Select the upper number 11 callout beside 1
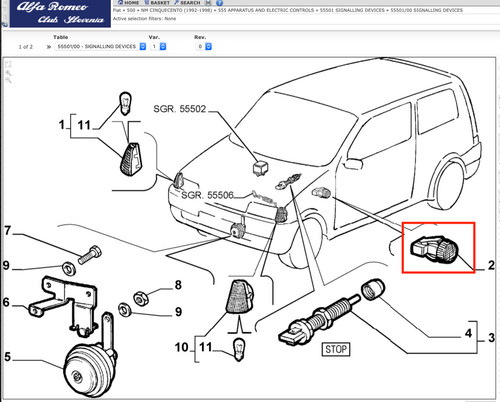The height and width of the screenshot is (402, 500). pos(84,125)
